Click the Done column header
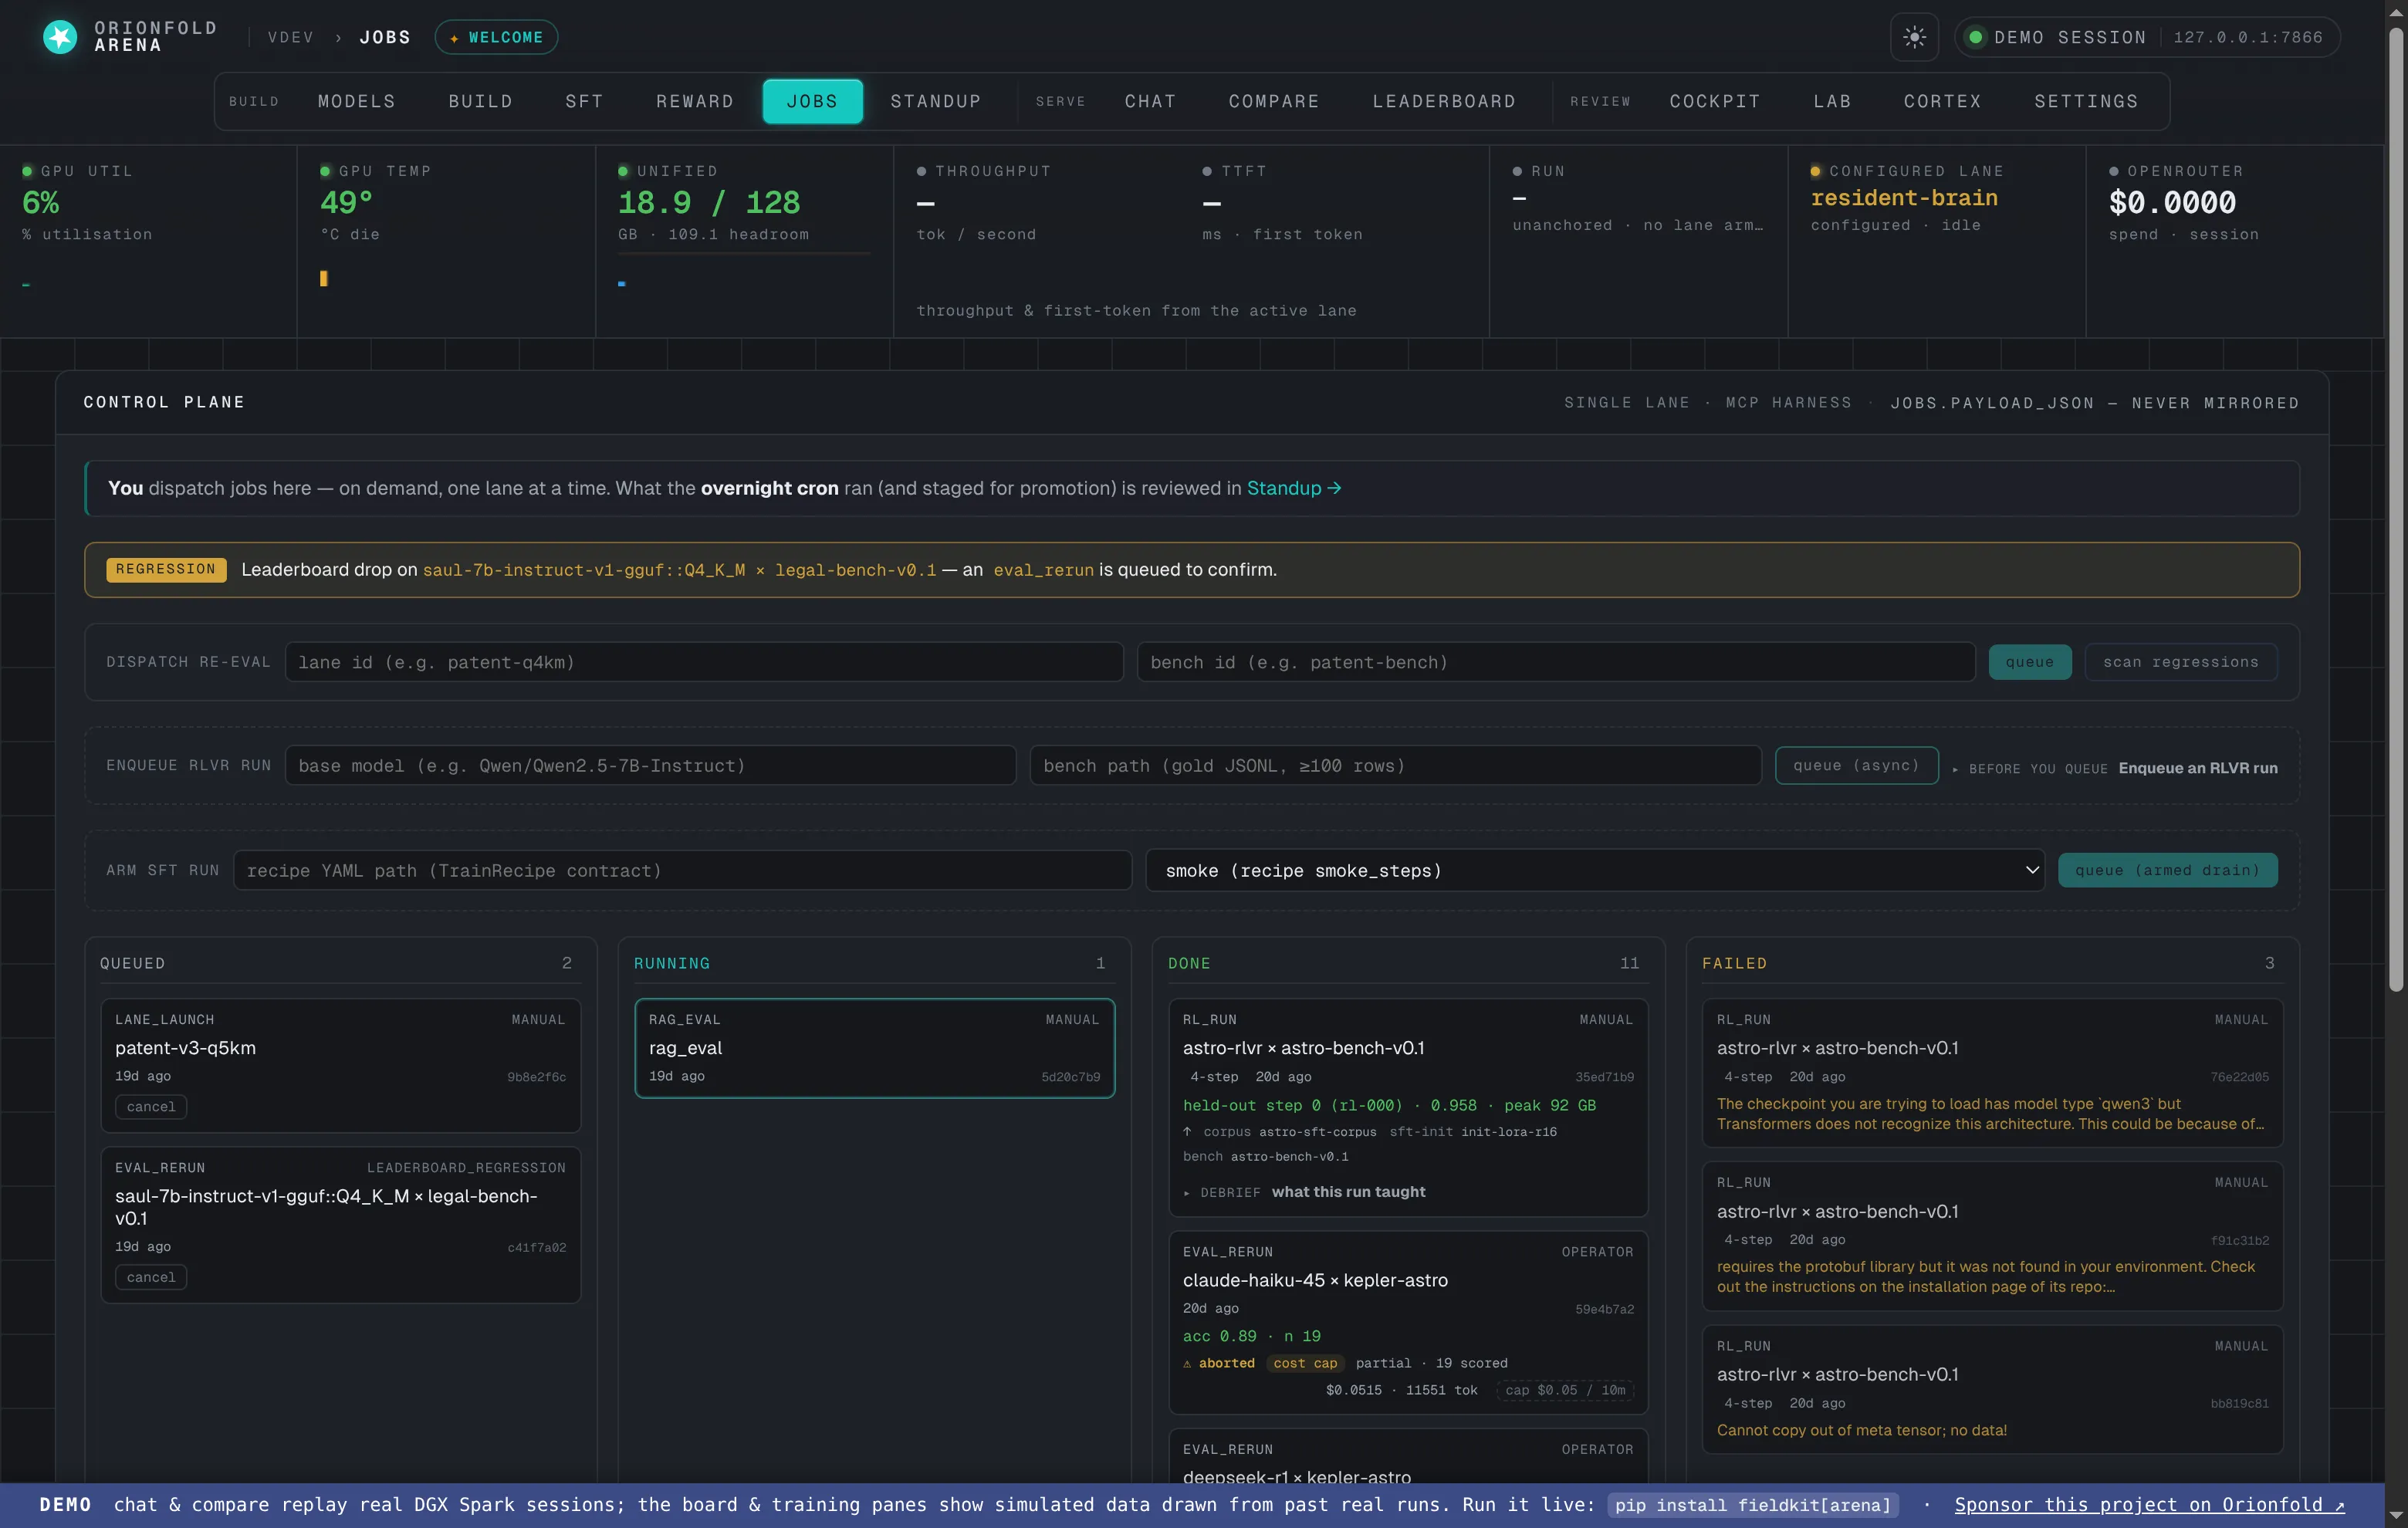This screenshot has height=1528, width=2408. coord(1408,963)
